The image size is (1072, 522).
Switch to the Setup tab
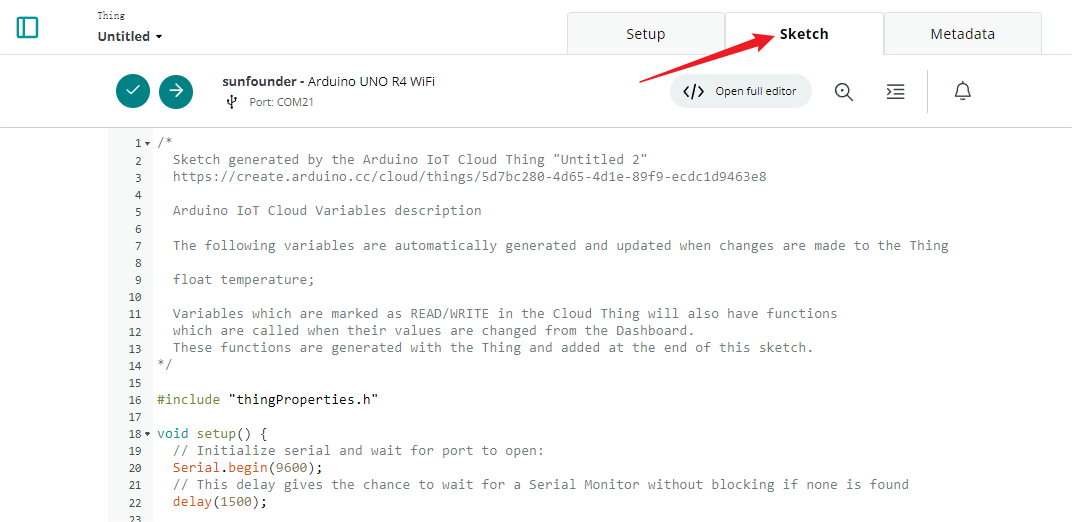[x=645, y=33]
